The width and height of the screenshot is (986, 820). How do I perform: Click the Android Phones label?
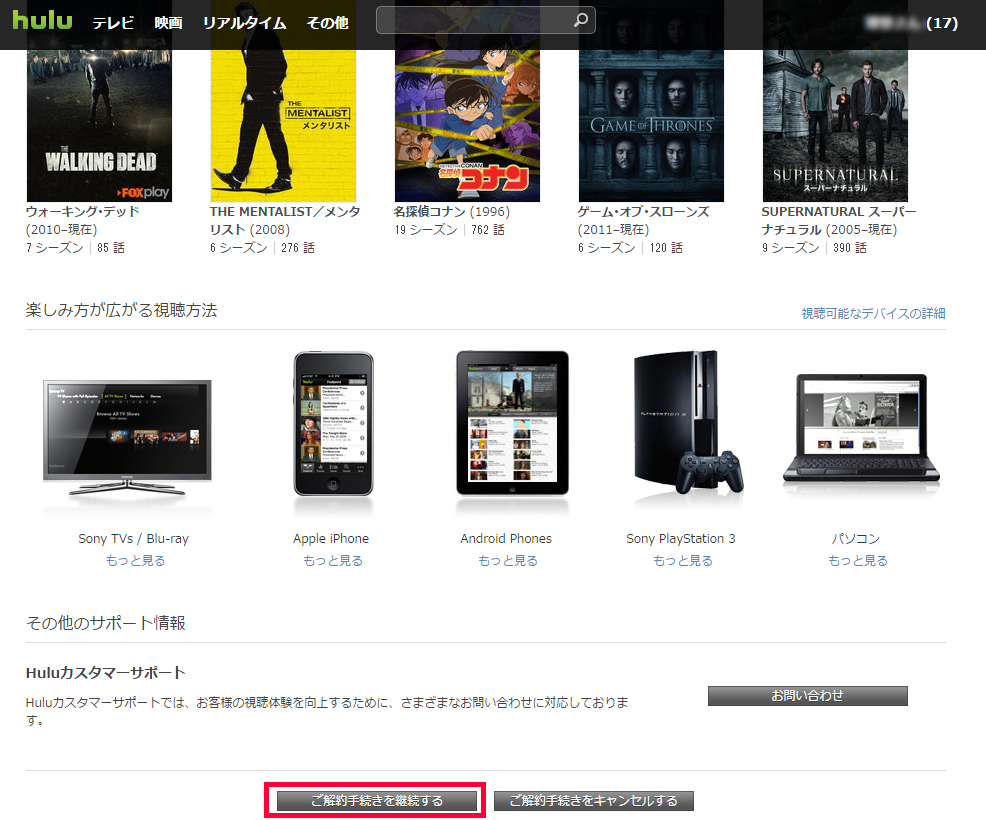tap(506, 538)
